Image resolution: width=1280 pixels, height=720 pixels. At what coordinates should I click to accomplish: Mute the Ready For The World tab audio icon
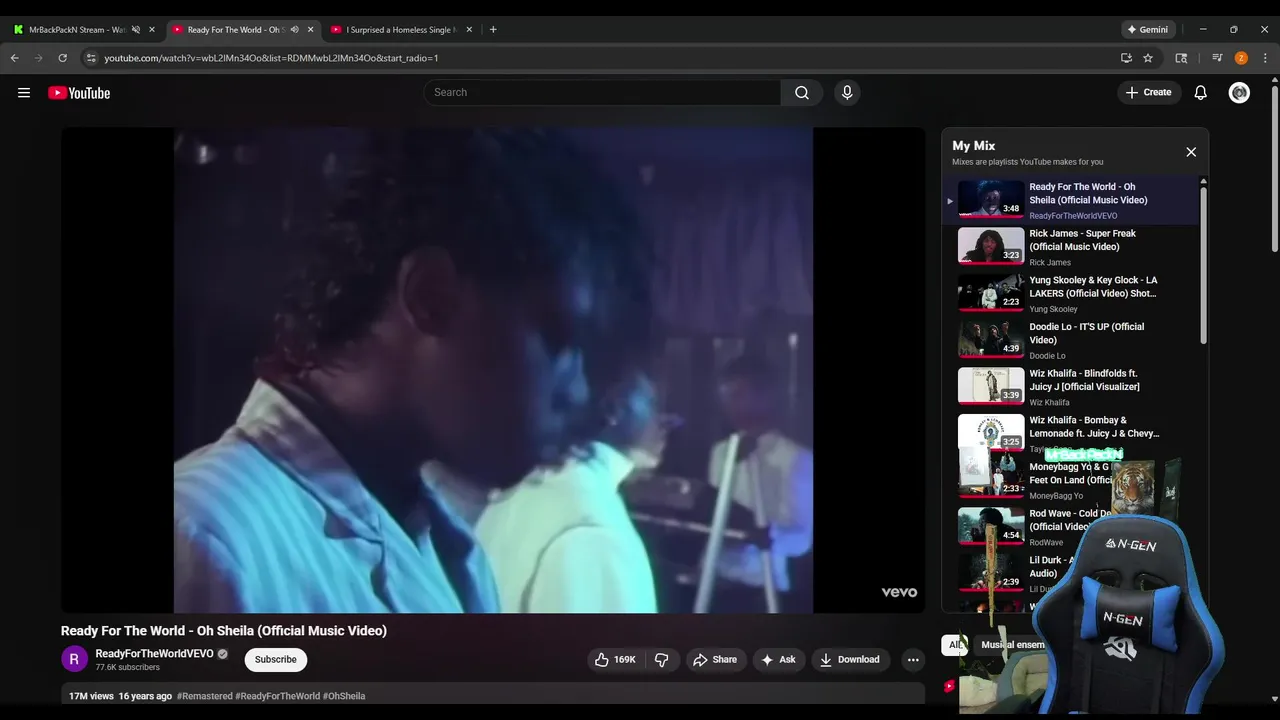tap(294, 30)
